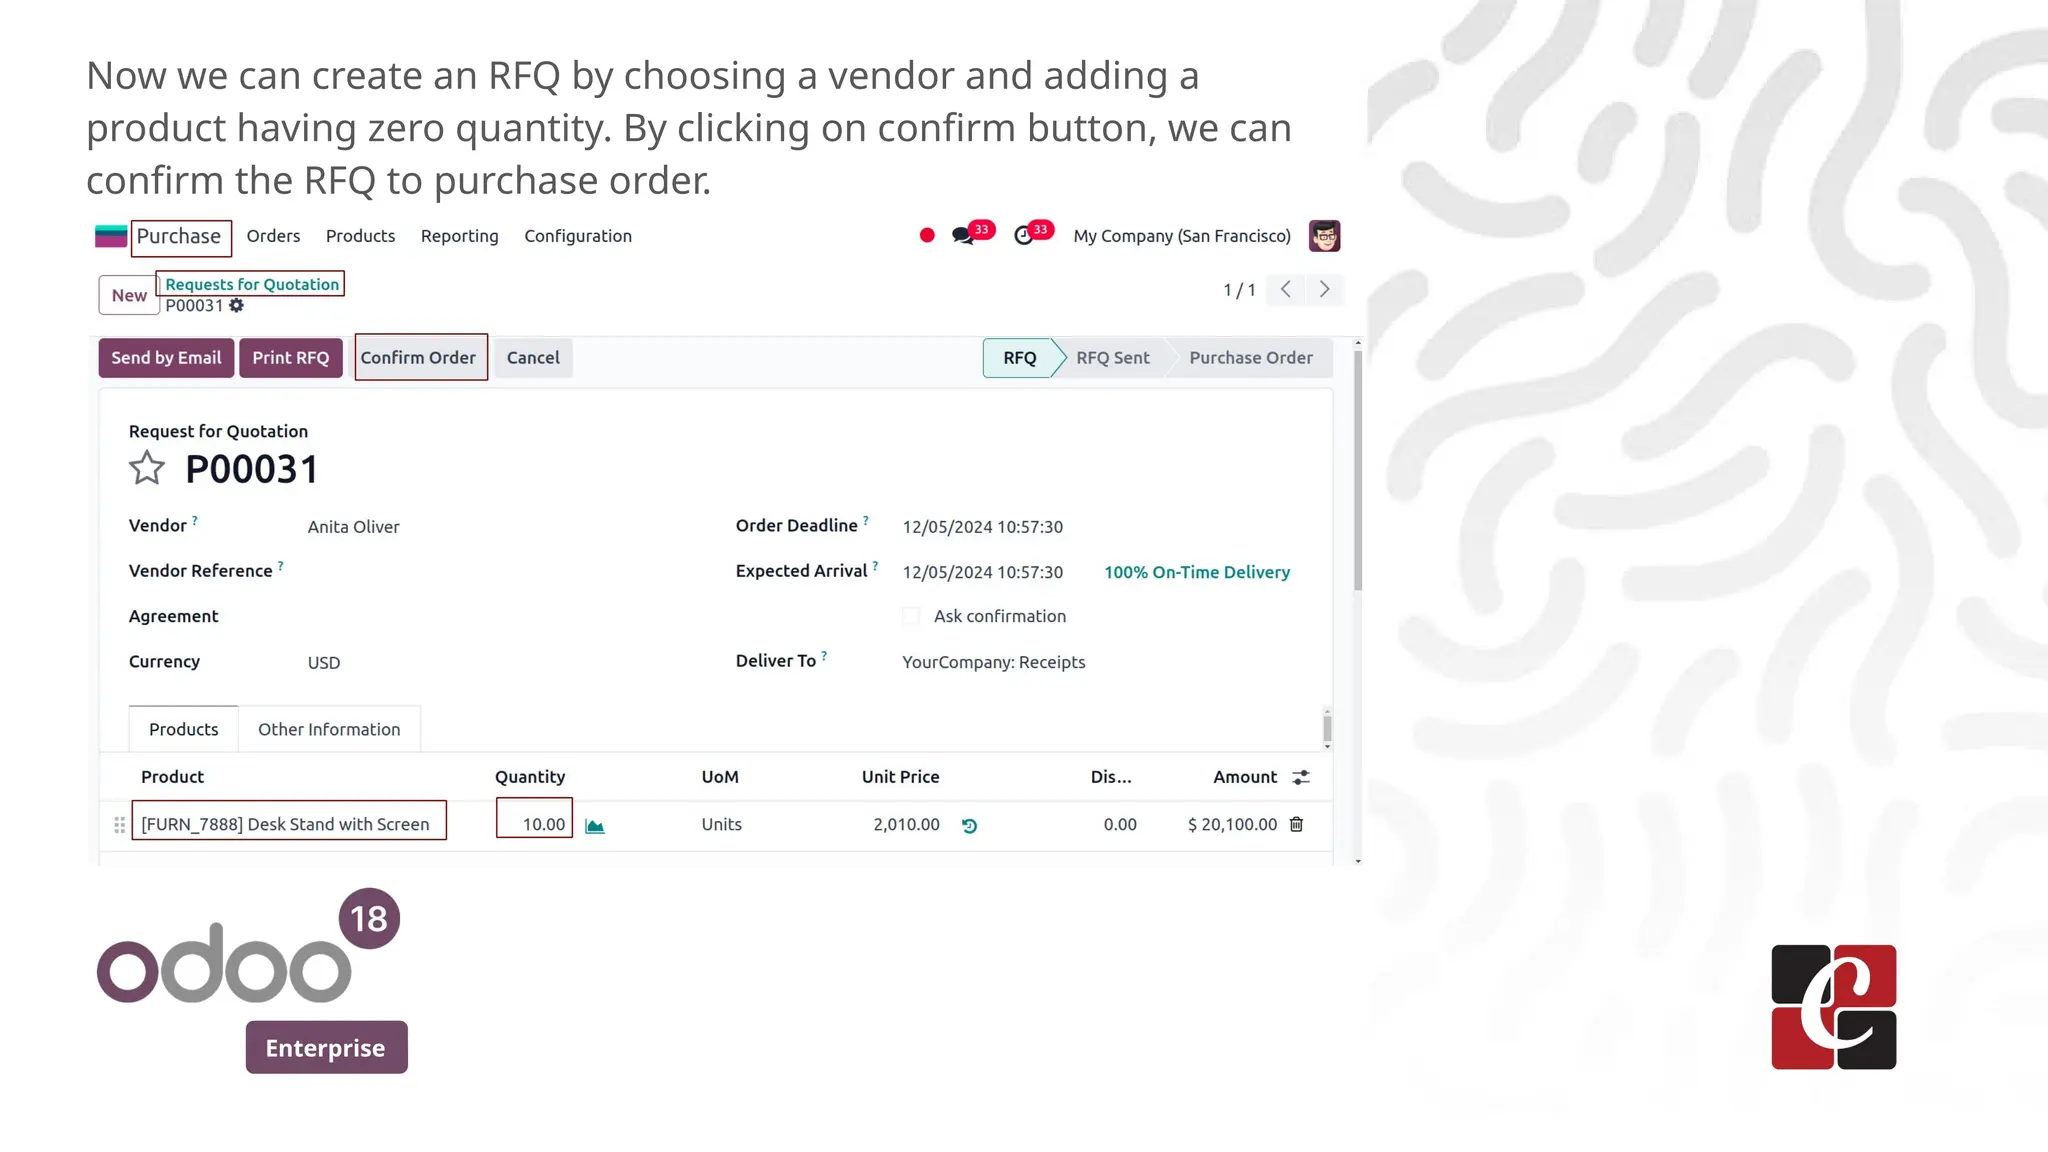Open the Products menu
This screenshot has width=2048, height=1152.
(x=360, y=236)
